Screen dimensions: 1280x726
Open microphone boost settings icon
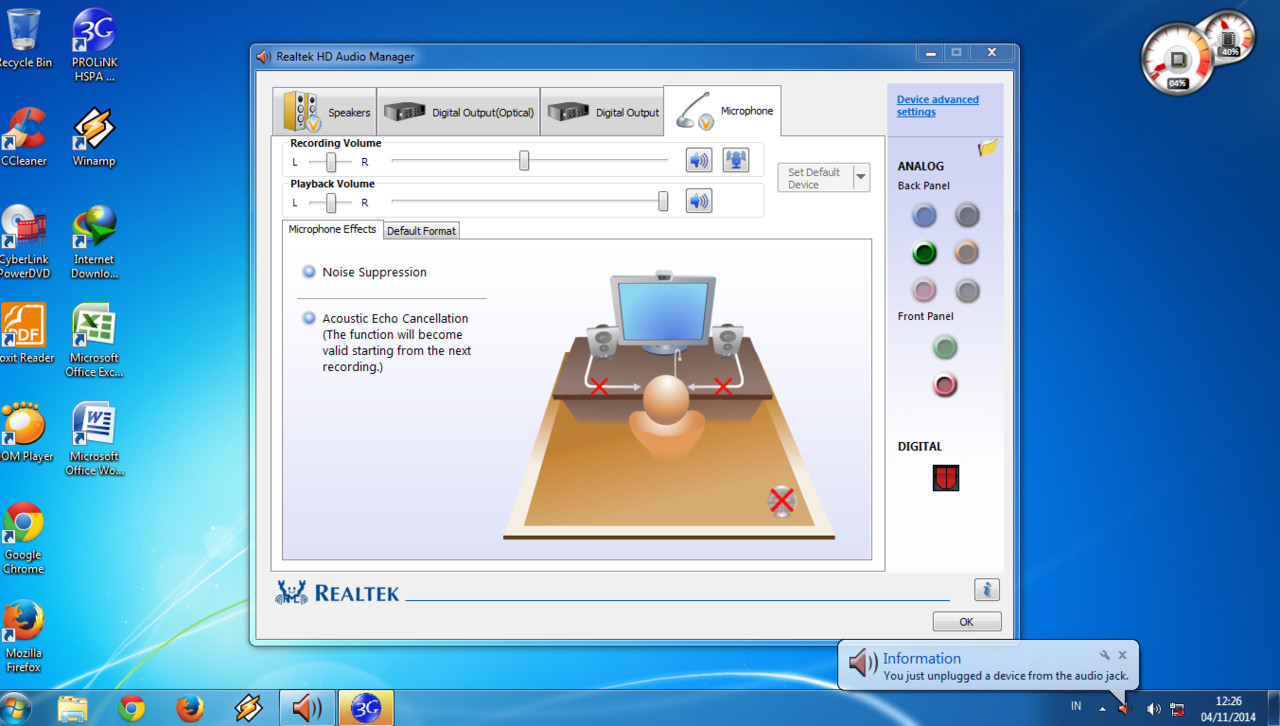click(x=736, y=160)
